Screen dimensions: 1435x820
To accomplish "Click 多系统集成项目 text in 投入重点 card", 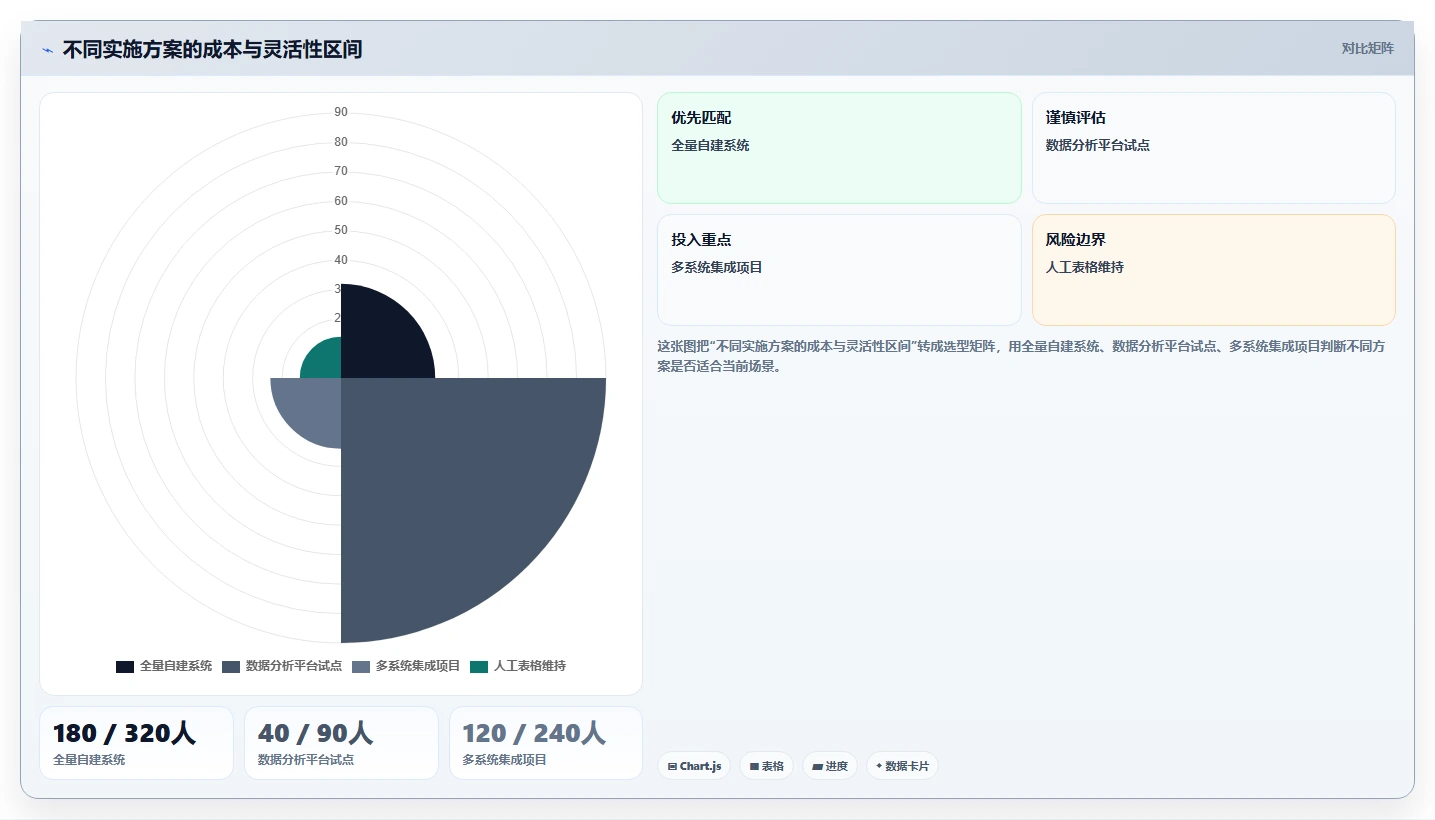I will [x=717, y=267].
